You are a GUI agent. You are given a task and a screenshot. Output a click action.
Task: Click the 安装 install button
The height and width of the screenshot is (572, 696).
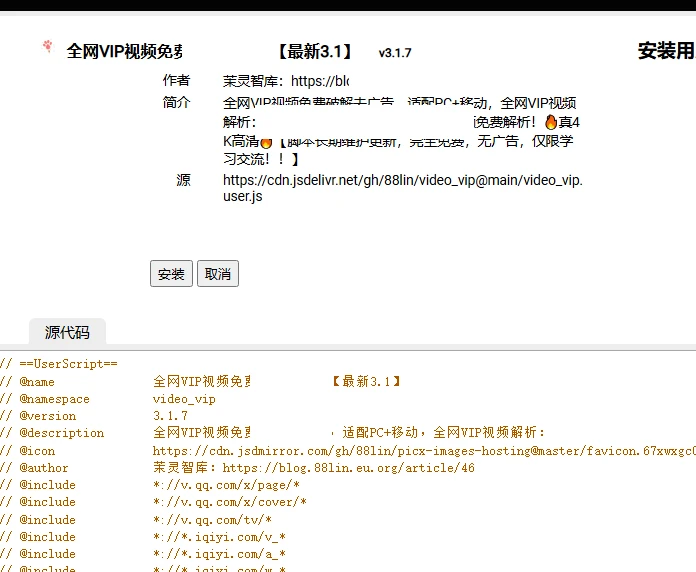point(171,273)
